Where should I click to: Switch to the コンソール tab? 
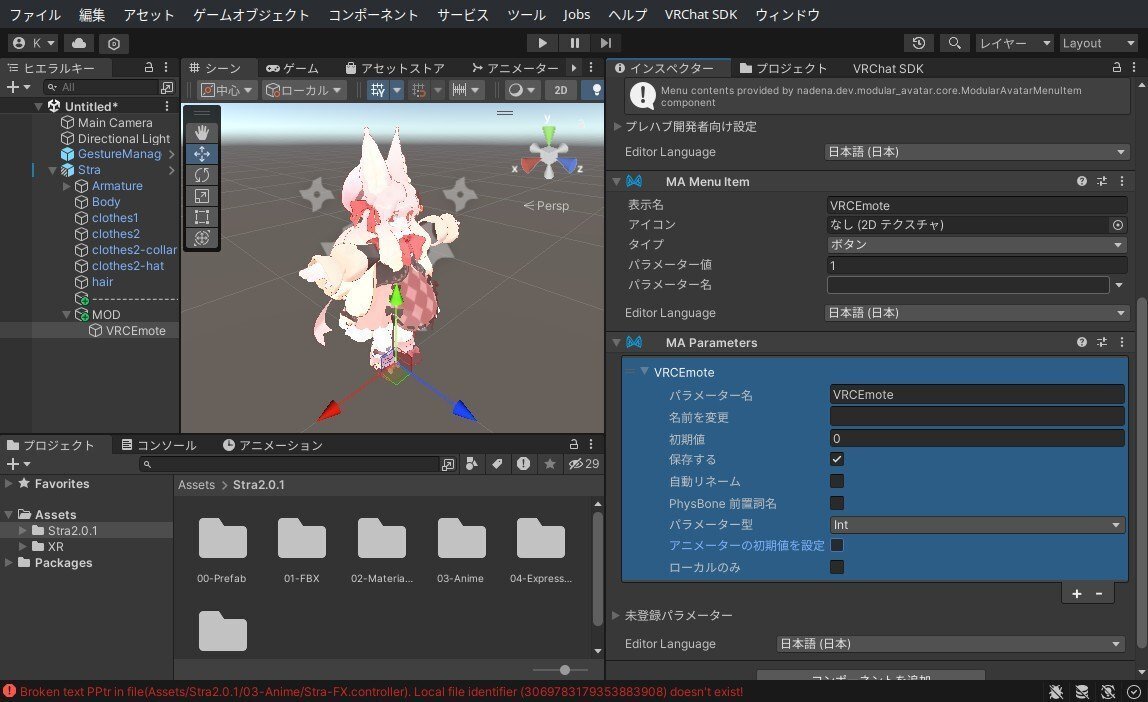pos(159,445)
